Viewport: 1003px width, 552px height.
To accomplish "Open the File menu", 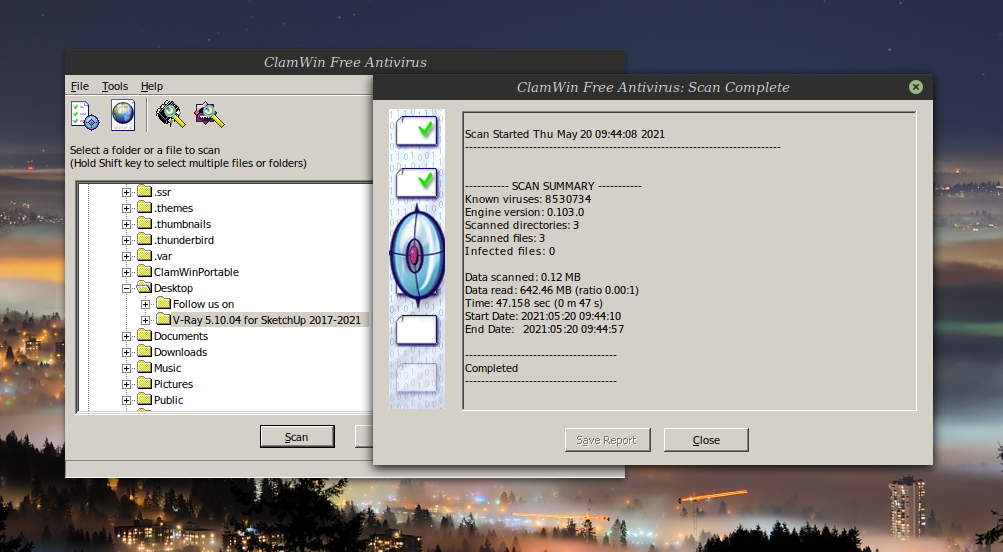I will (80, 86).
